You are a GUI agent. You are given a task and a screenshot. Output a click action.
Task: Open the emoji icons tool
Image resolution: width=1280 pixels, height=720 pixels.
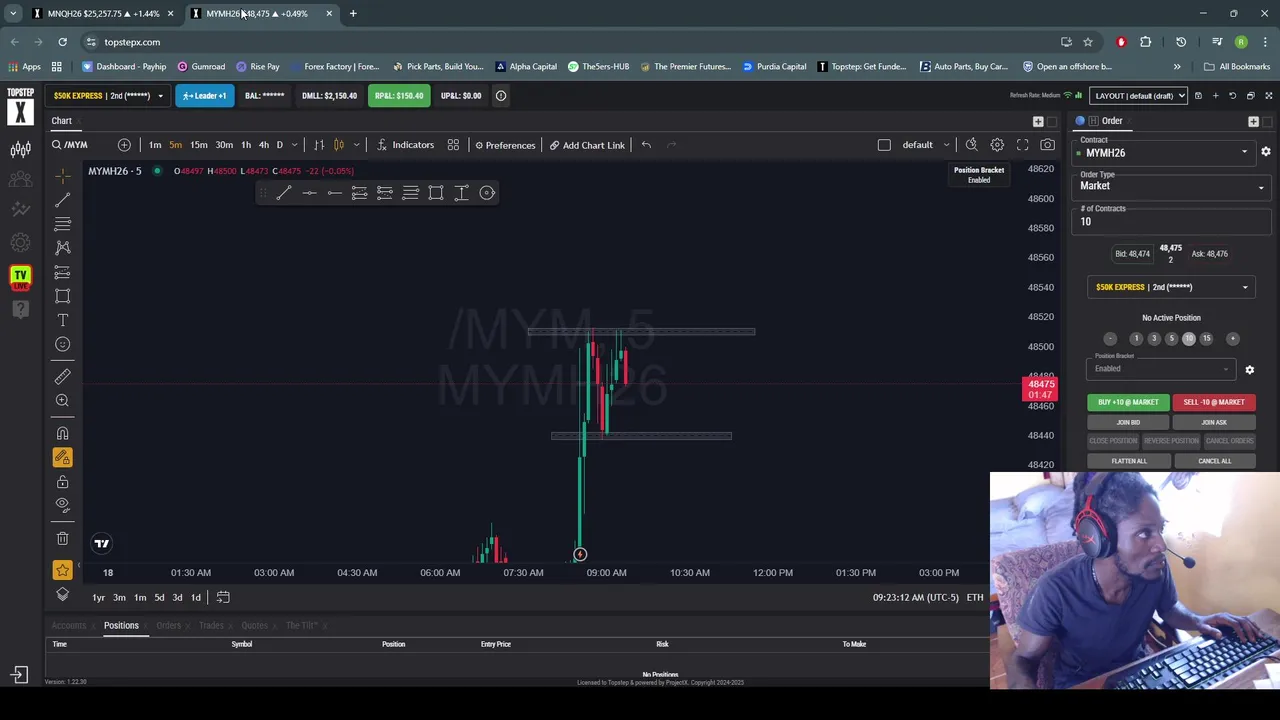coord(62,344)
